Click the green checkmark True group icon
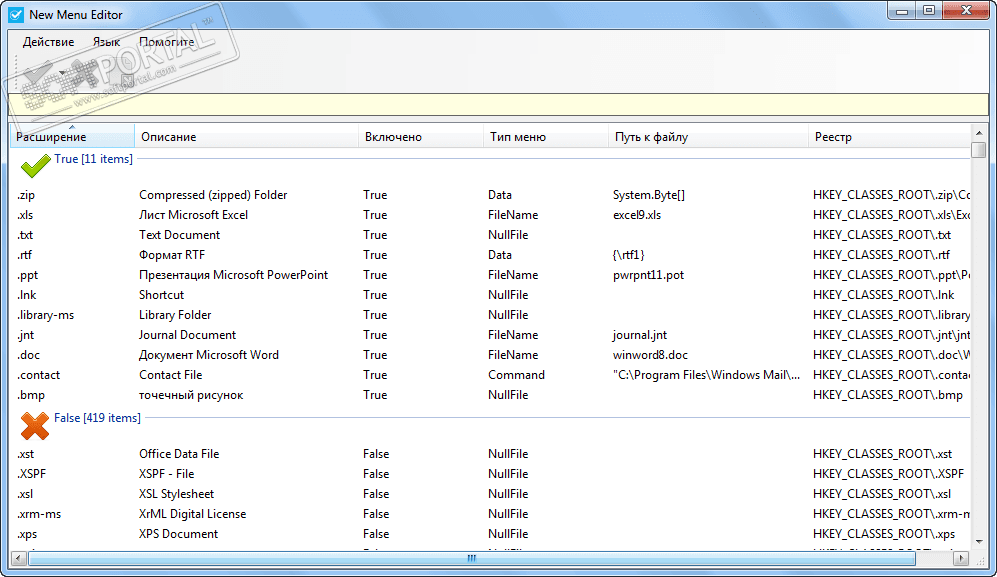Image resolution: width=997 pixels, height=577 pixels. [x=35, y=163]
